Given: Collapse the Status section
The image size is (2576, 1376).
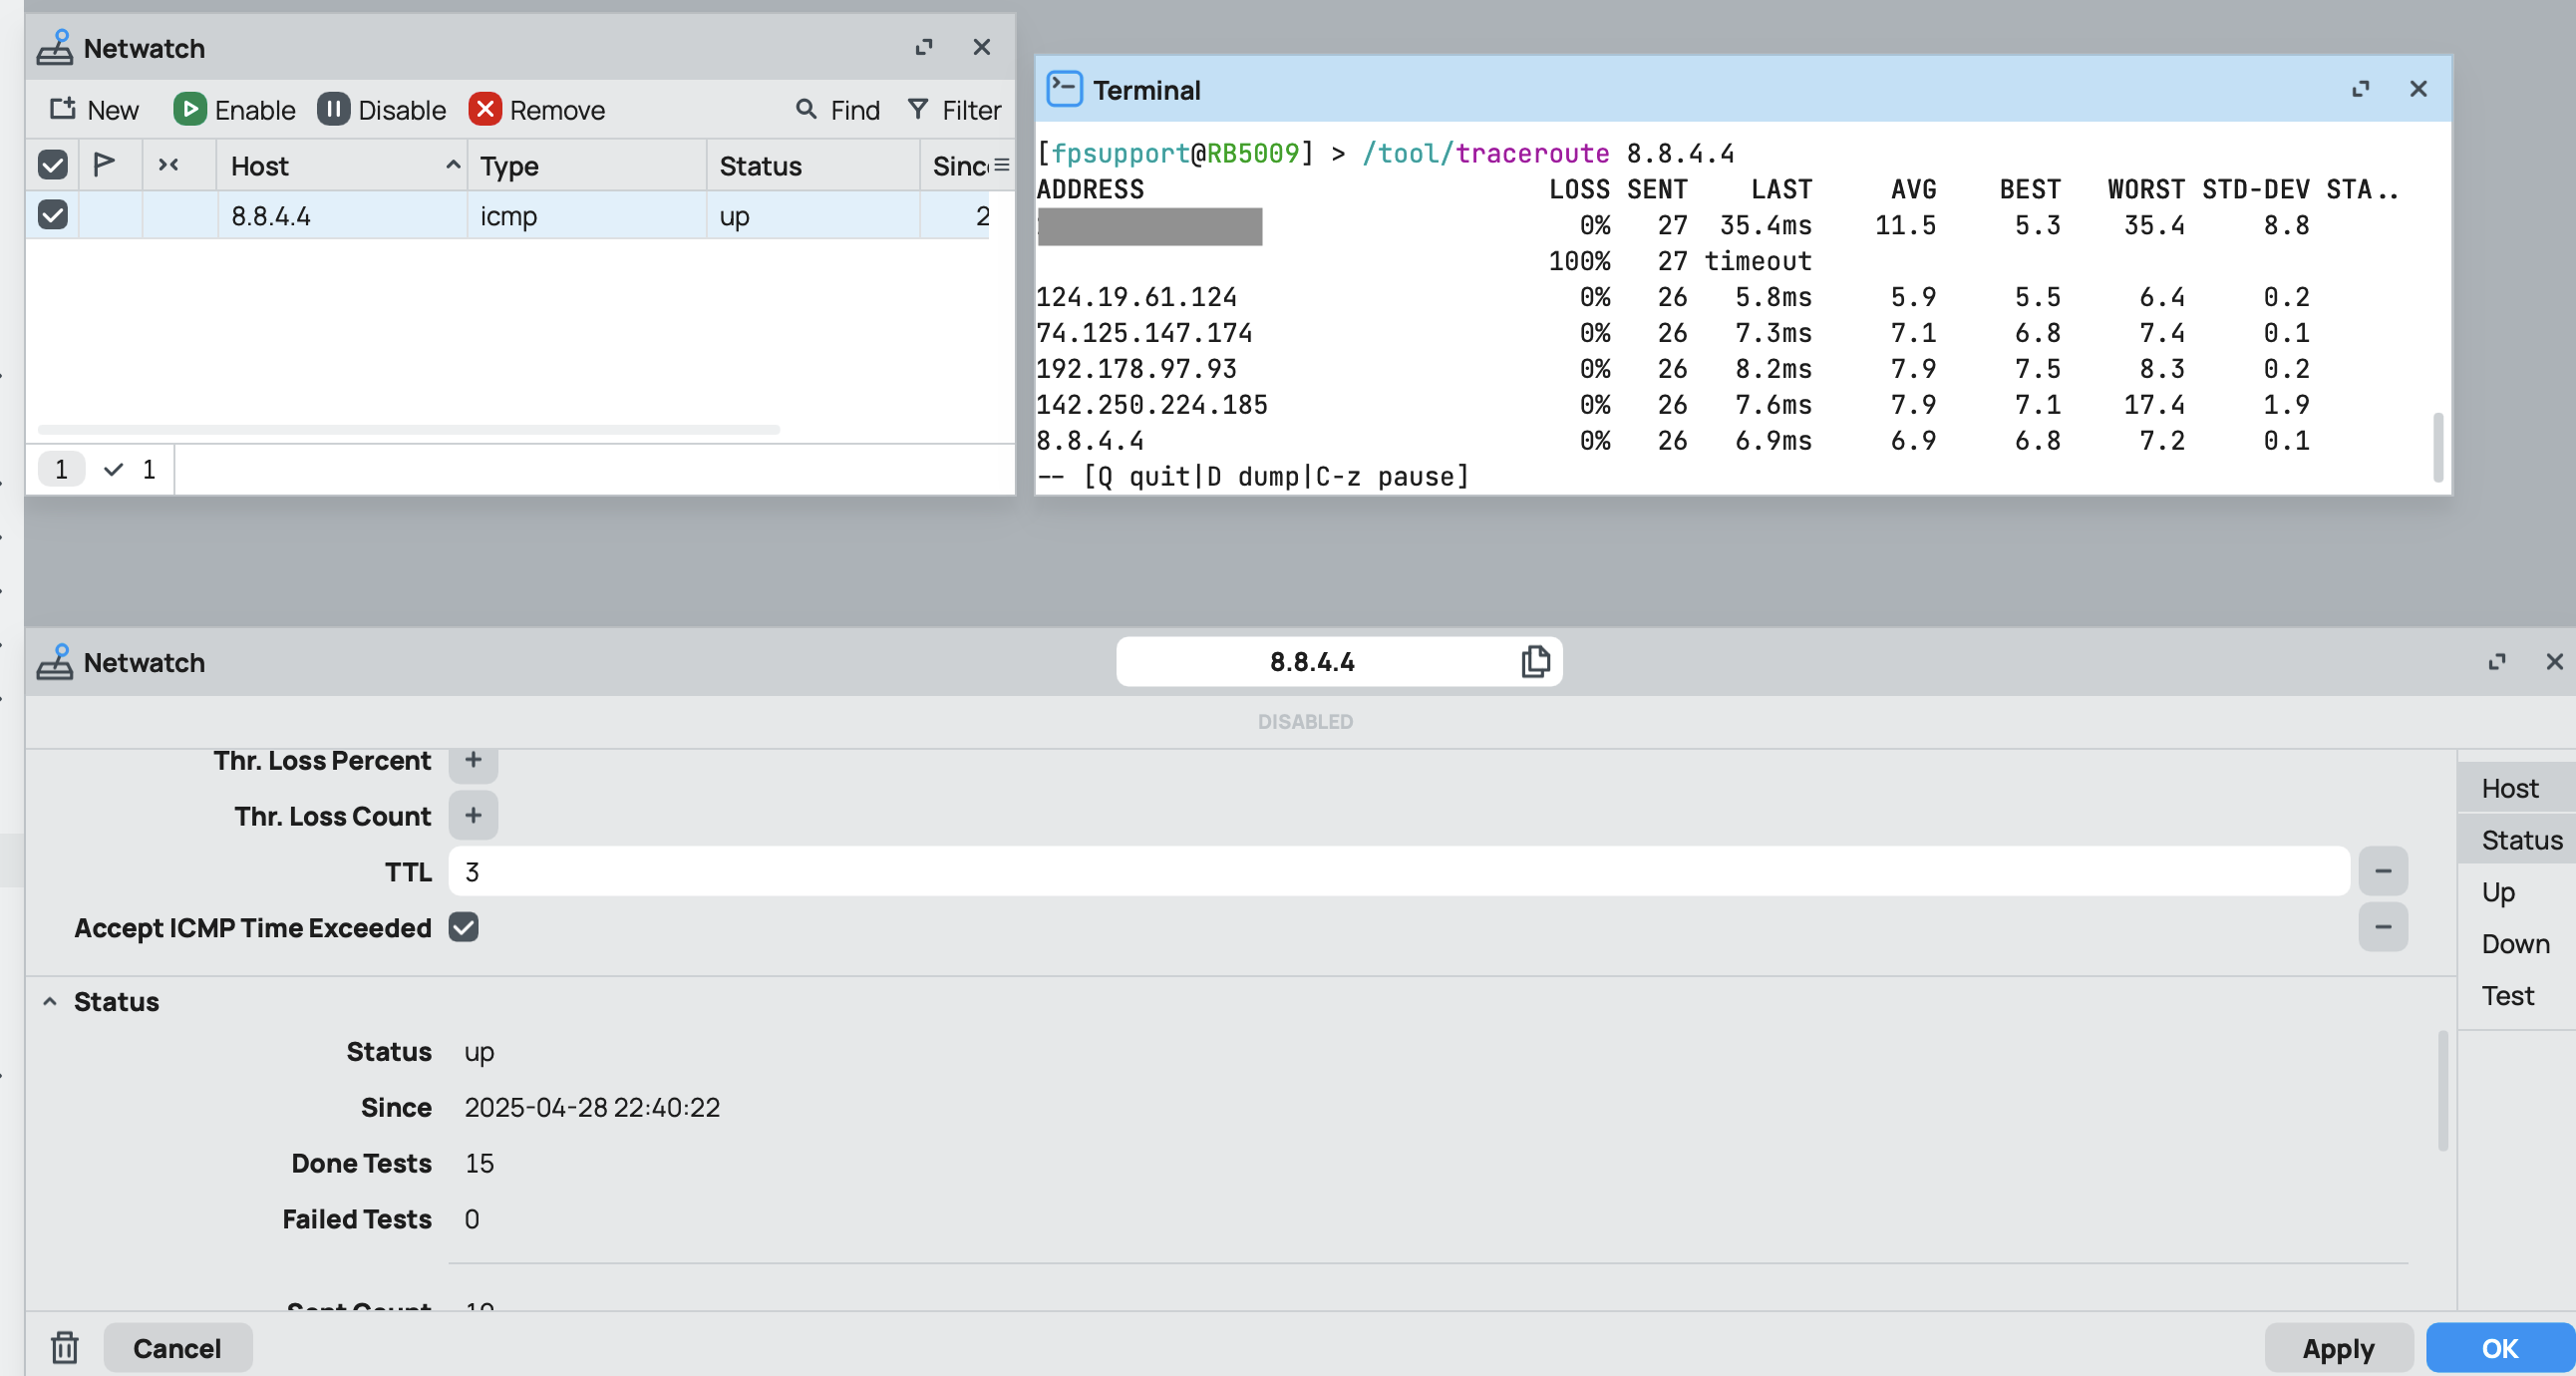Looking at the screenshot, I should [x=48, y=1001].
